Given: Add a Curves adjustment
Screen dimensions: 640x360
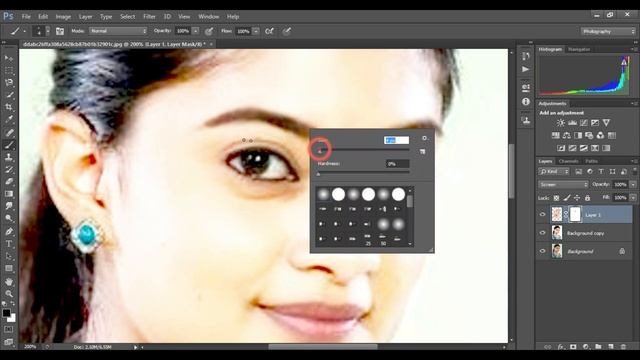Looking at the screenshot, I should 584,123.
